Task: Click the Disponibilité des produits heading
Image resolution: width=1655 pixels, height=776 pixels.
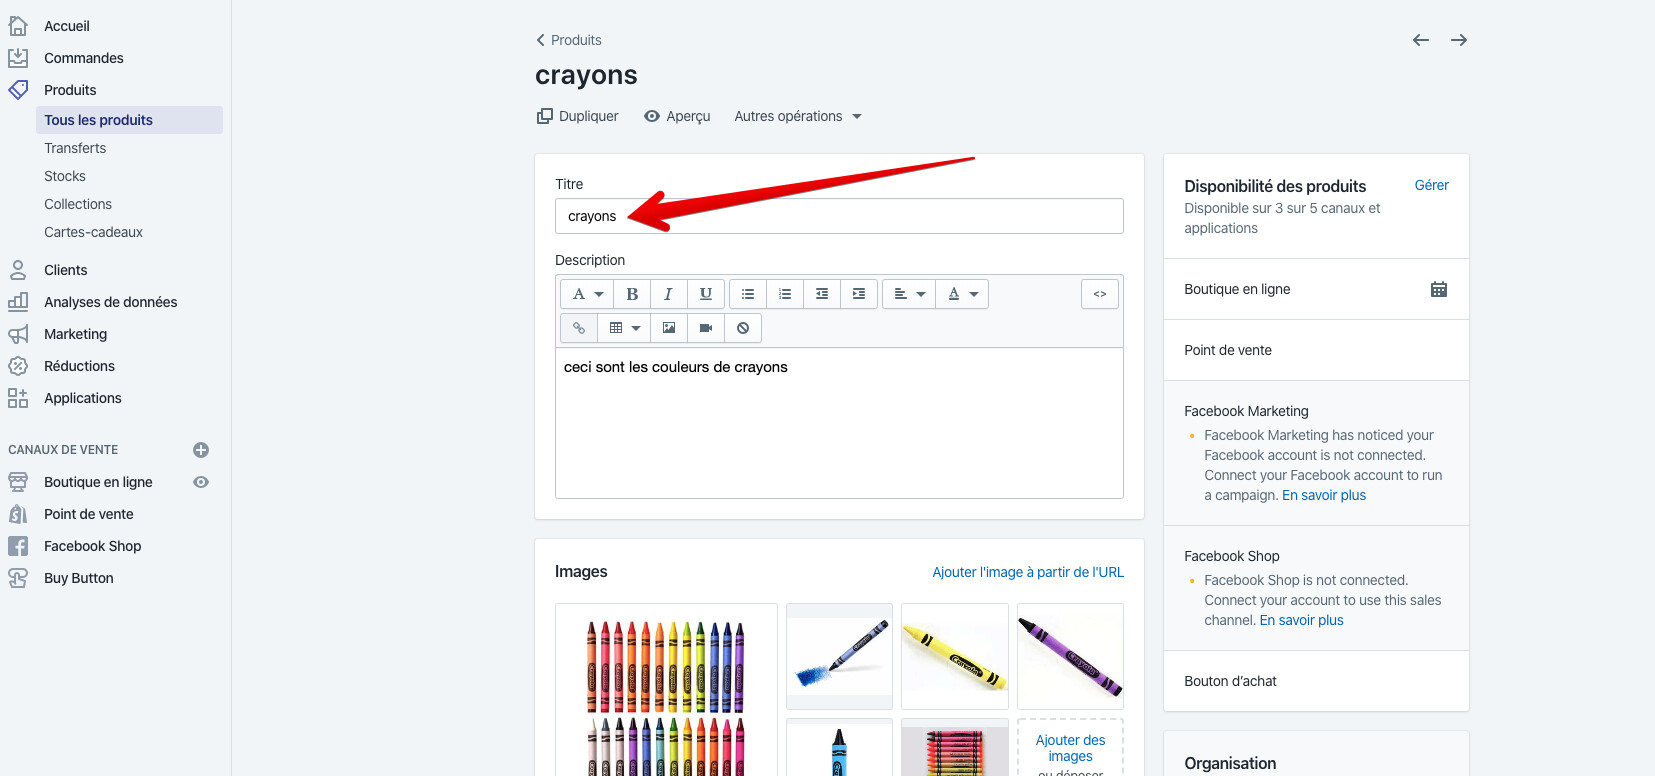Action: tap(1275, 186)
